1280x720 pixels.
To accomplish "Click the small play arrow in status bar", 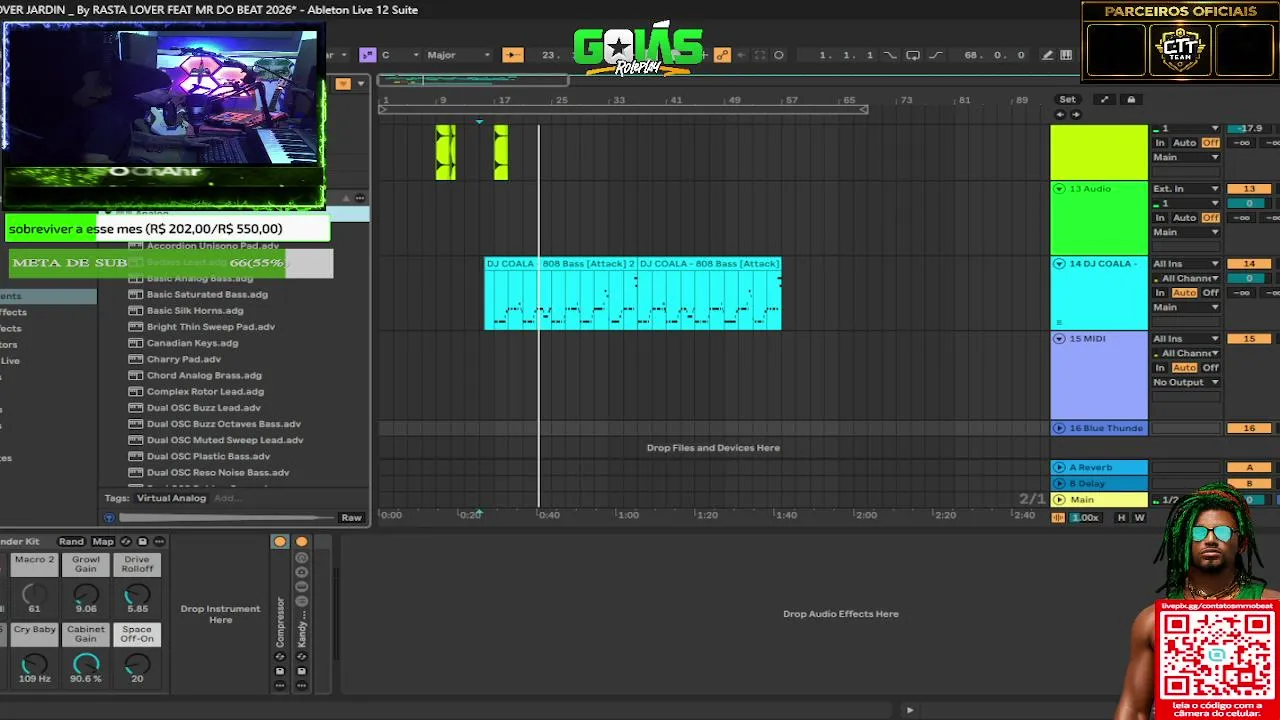I will click(909, 710).
